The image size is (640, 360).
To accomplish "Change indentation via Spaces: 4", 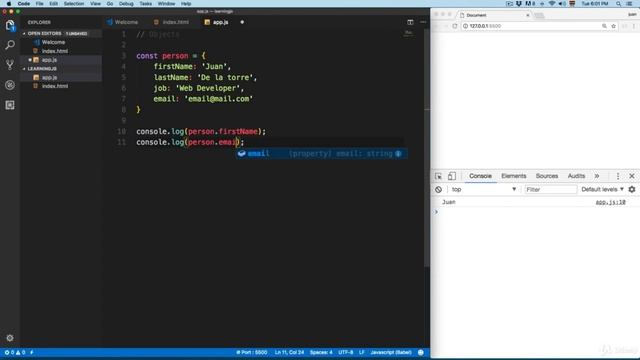I will point(321,352).
